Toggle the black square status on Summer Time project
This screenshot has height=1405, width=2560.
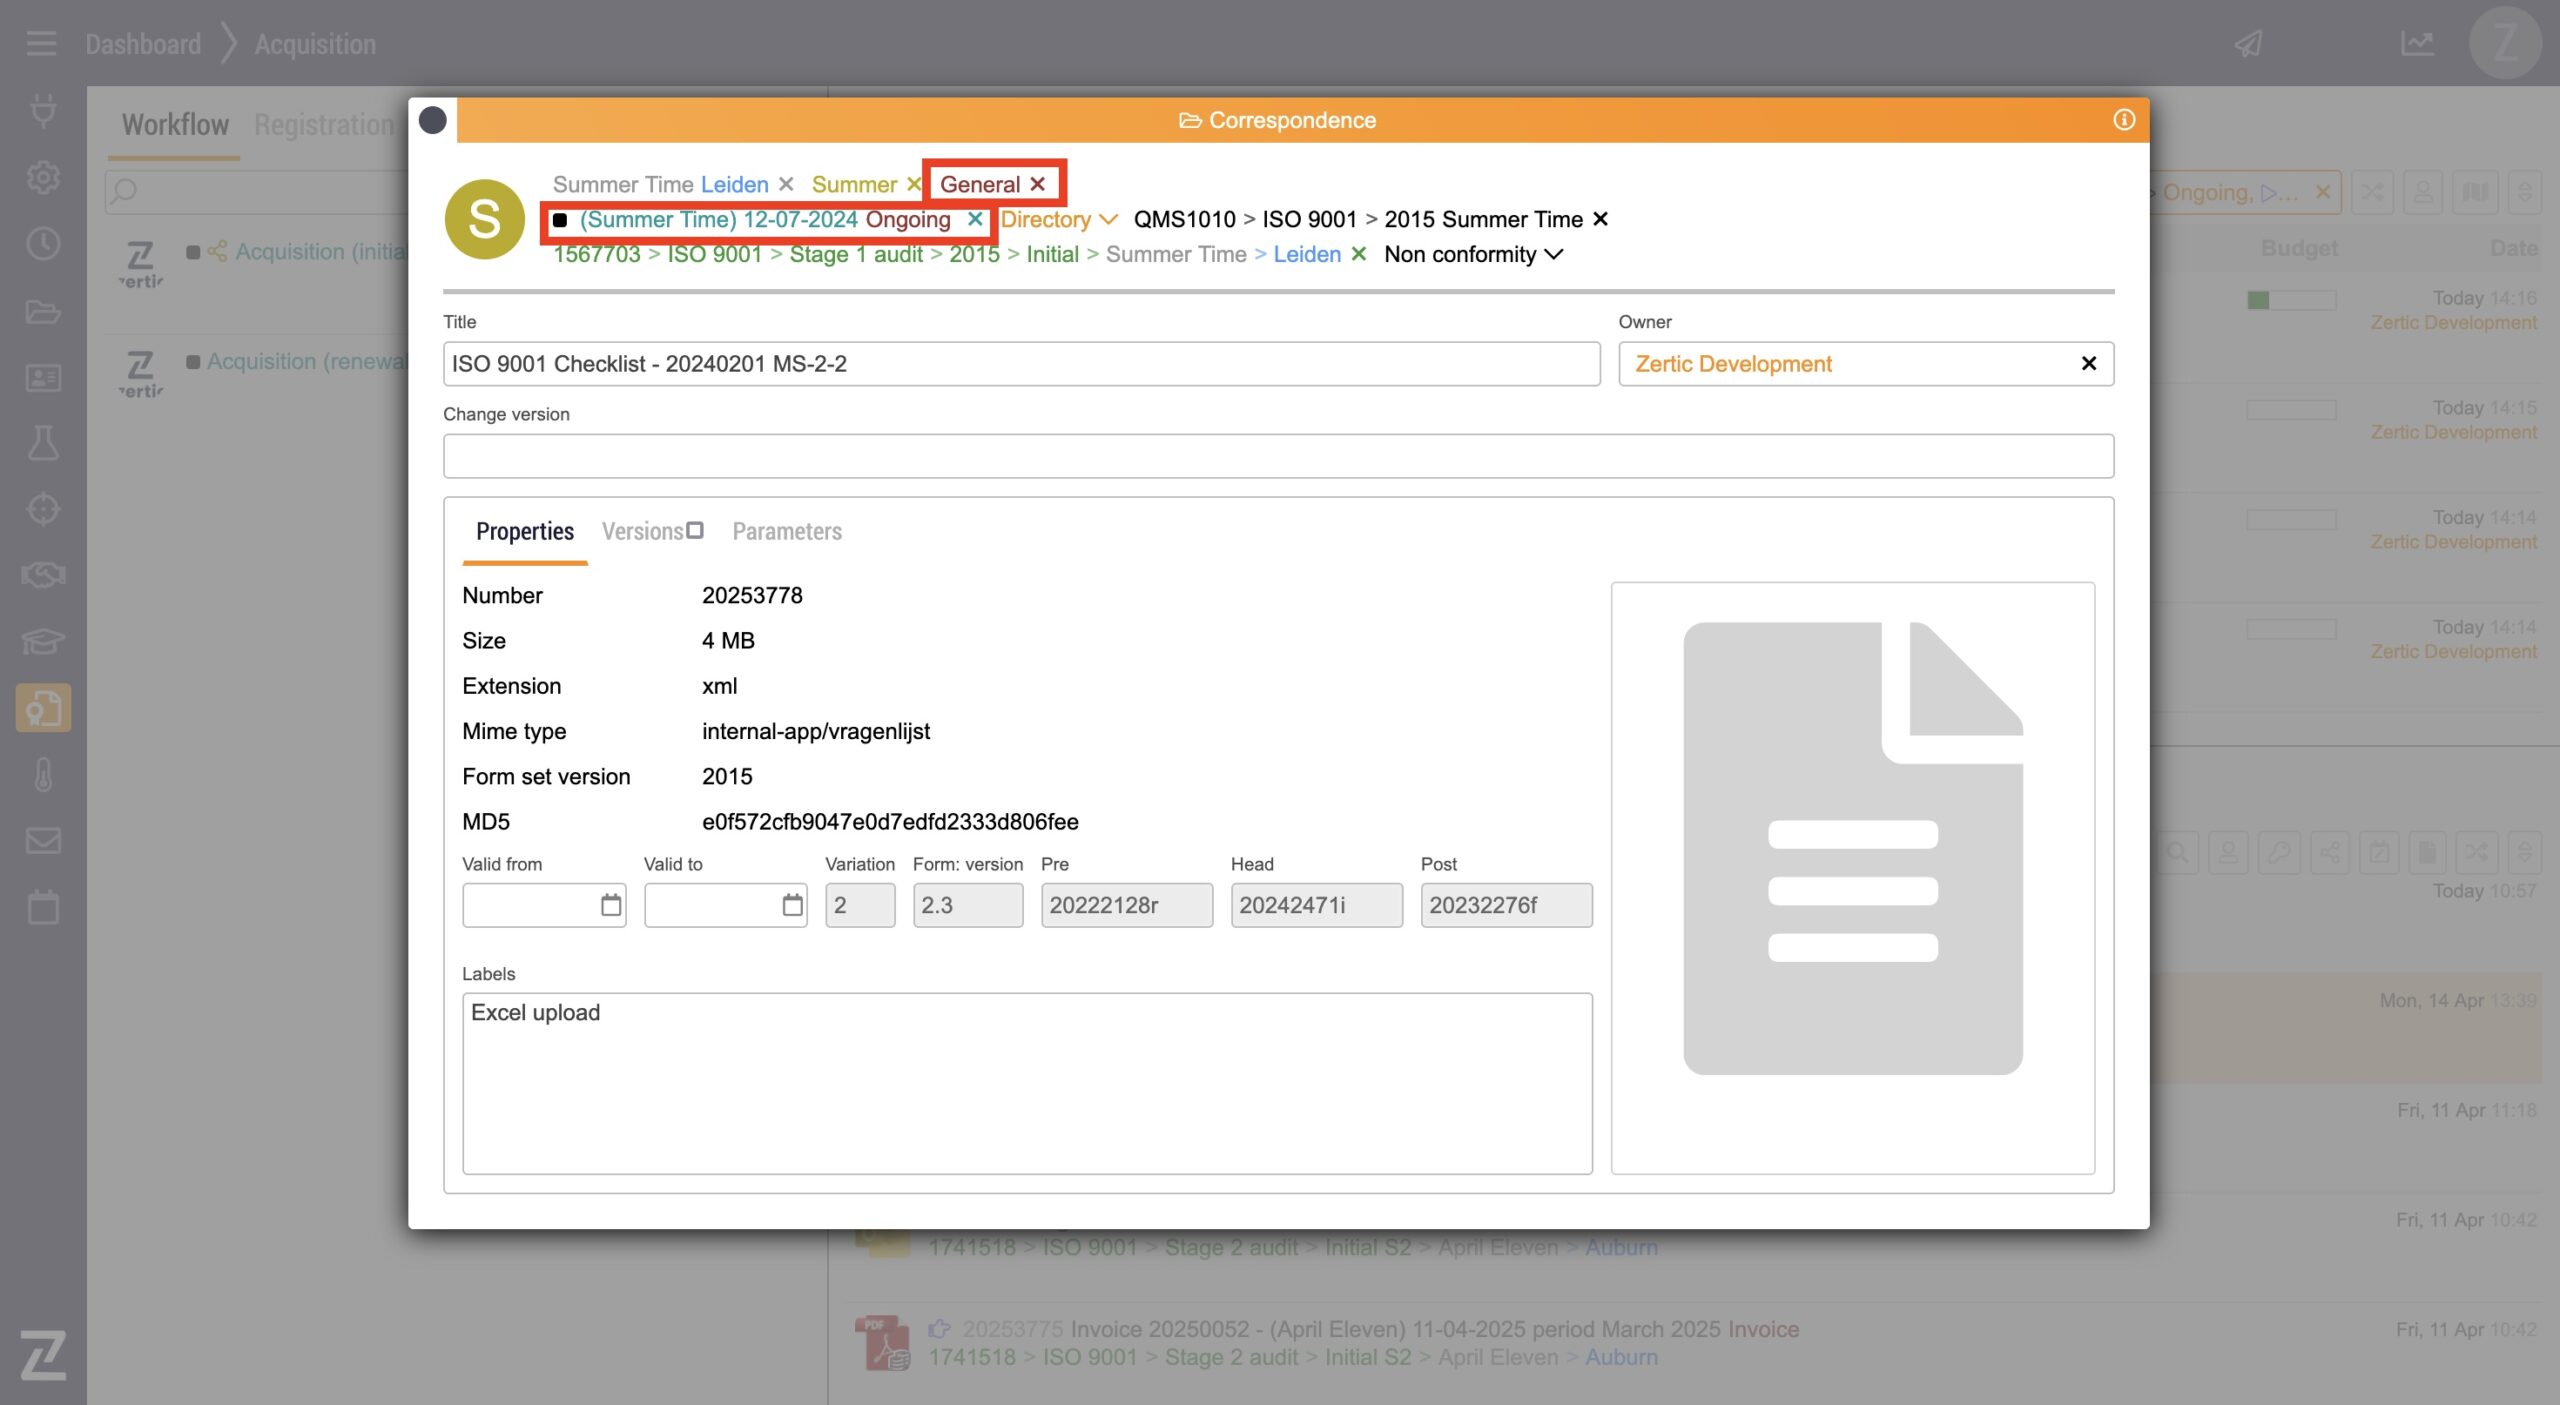coord(560,220)
